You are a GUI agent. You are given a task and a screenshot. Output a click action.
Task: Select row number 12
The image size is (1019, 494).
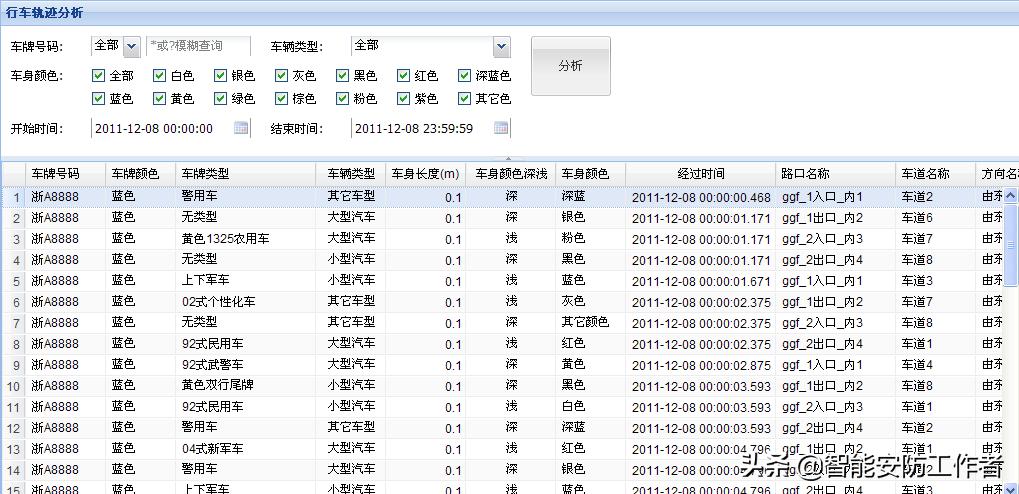click(14, 428)
